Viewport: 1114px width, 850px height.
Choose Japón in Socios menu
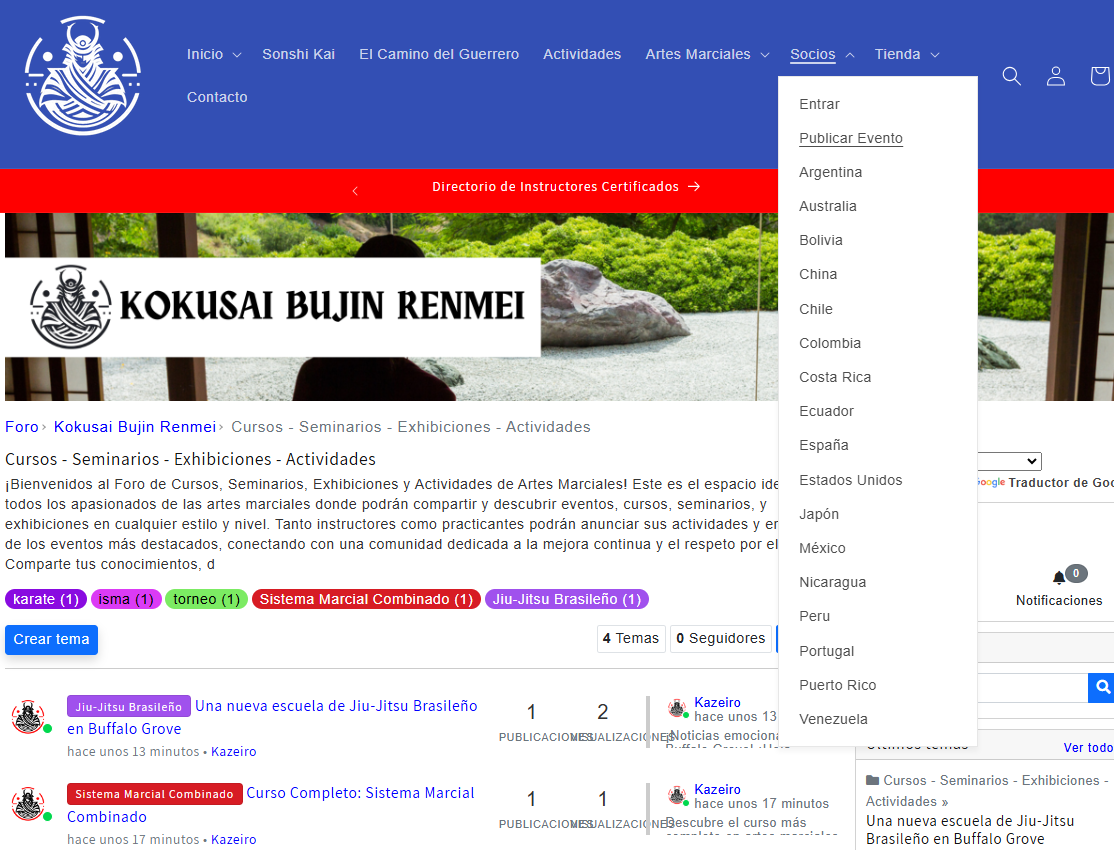coord(819,514)
